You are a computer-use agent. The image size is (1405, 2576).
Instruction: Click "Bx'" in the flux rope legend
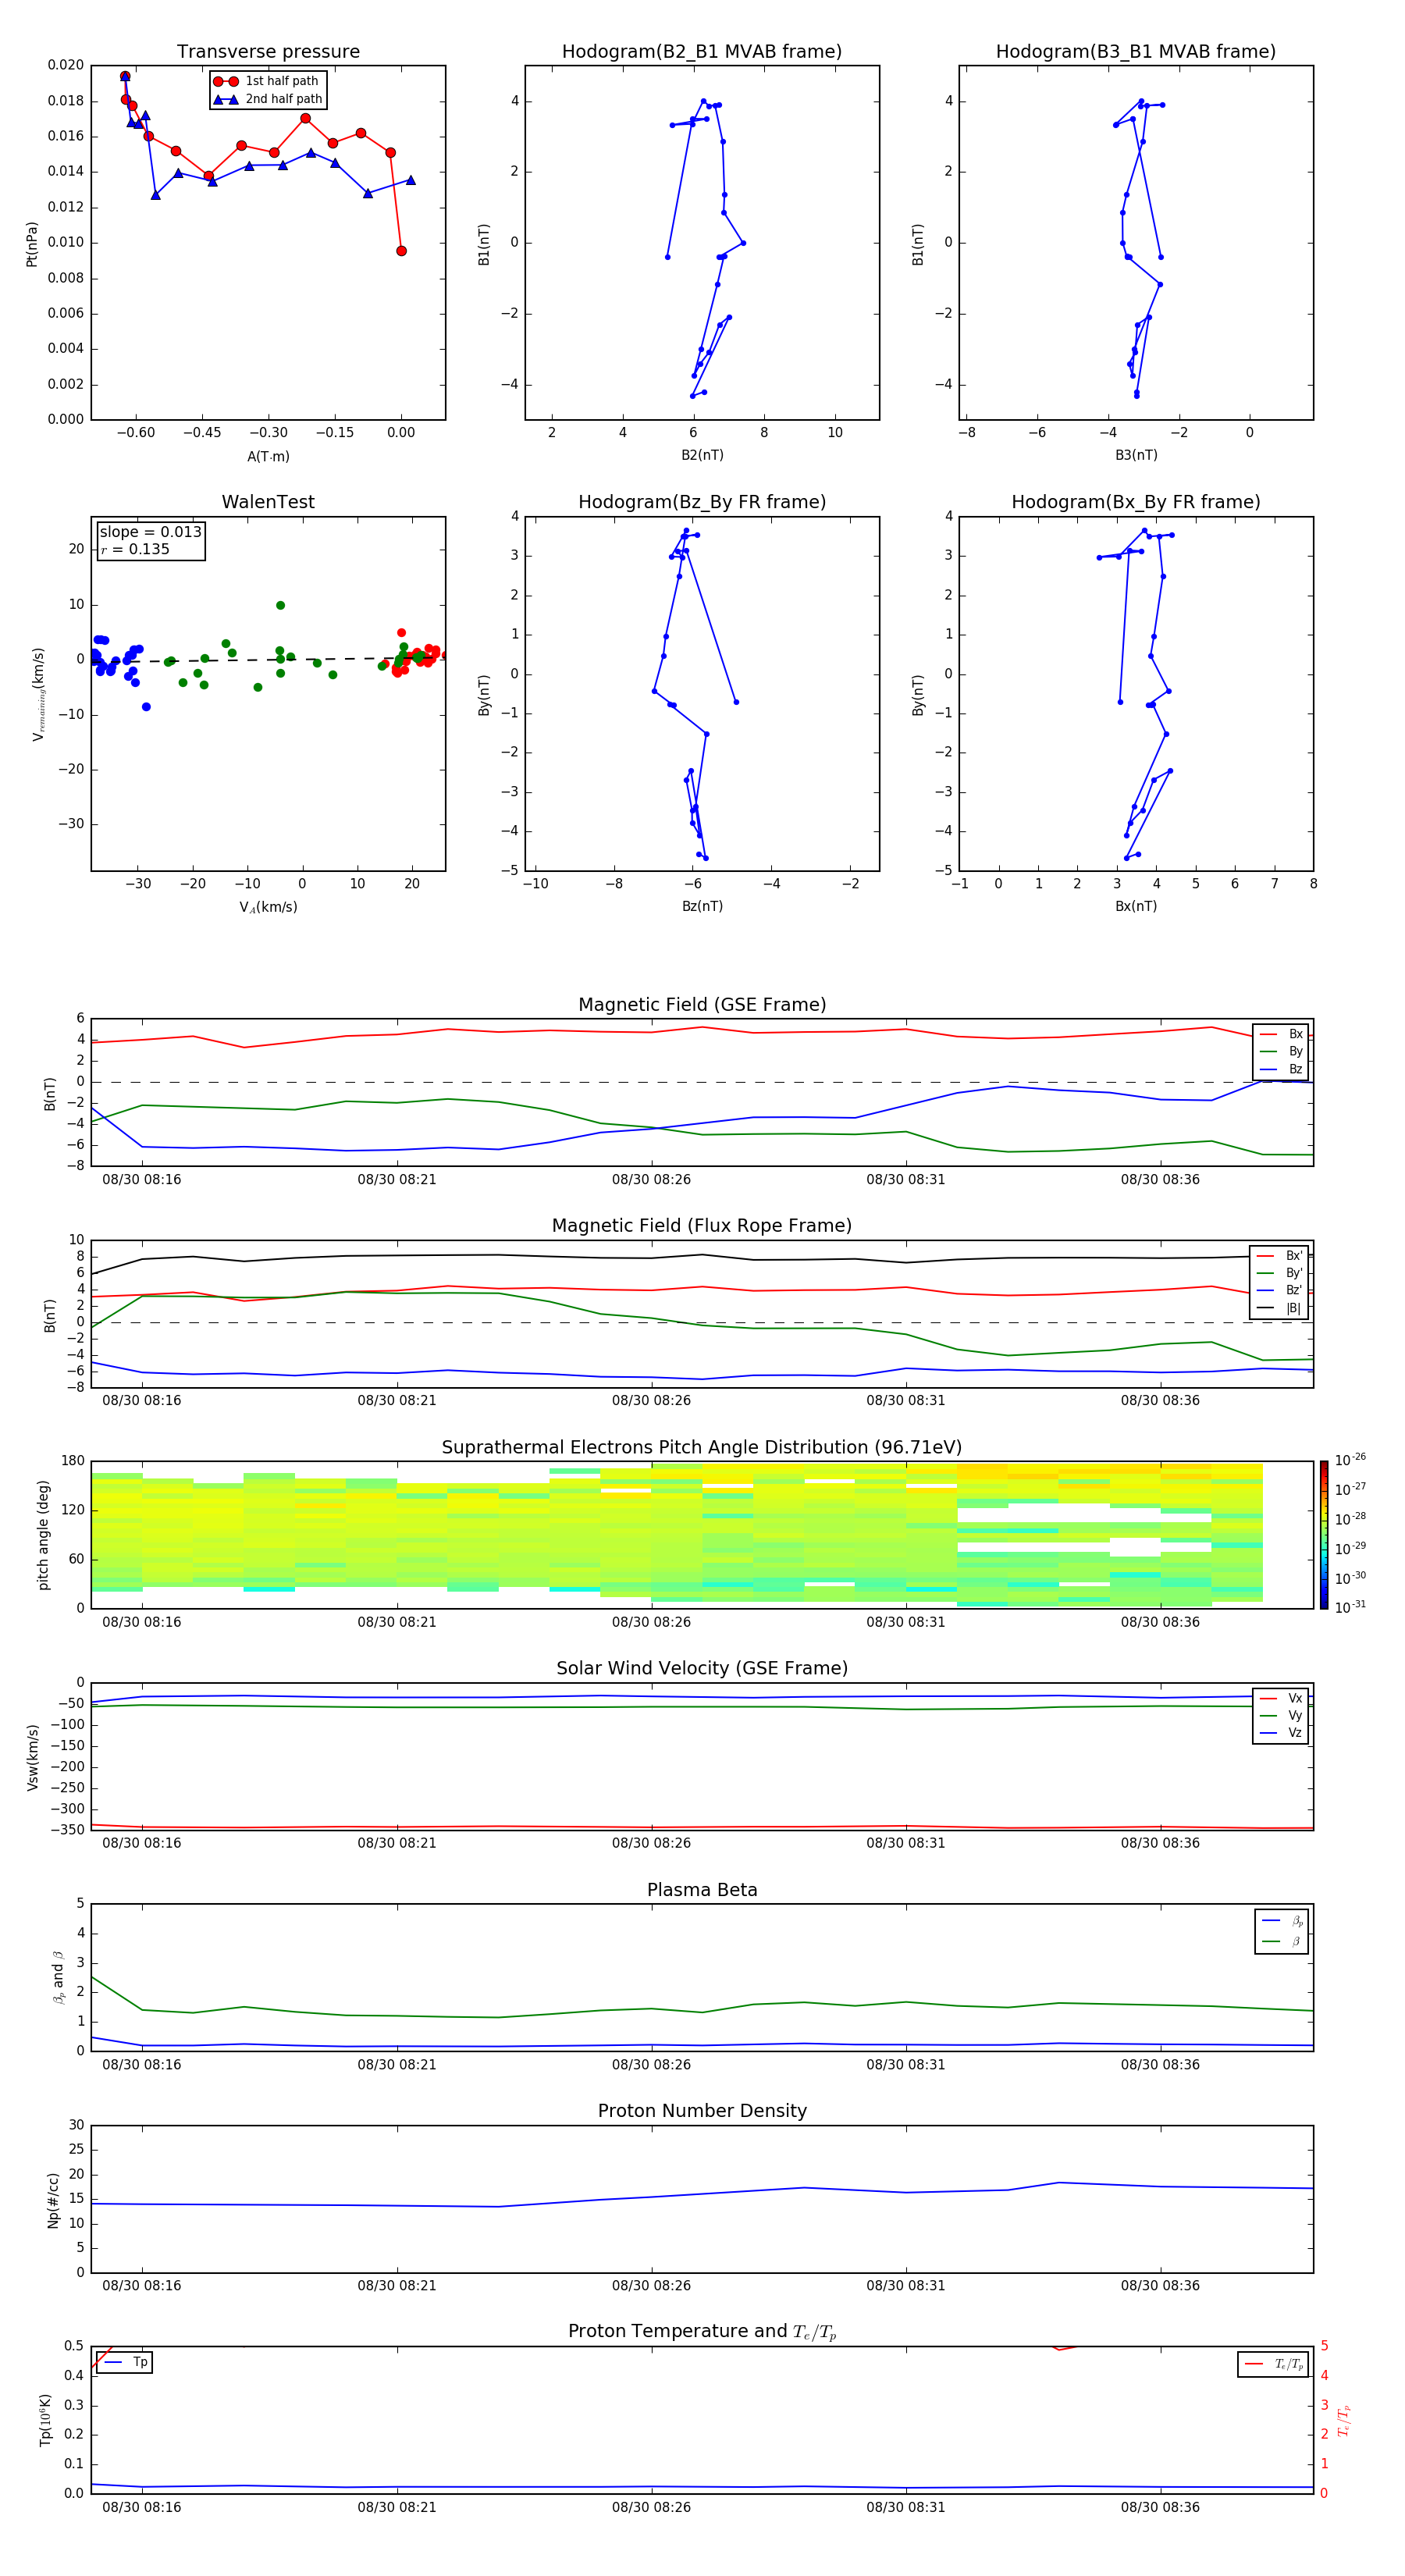pyautogui.click(x=1294, y=1256)
